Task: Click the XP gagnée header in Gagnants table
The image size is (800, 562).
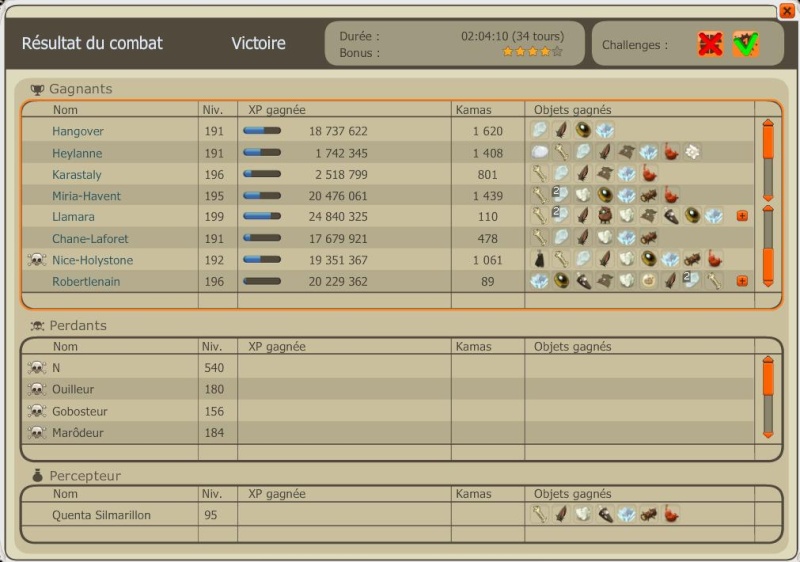Action: pyautogui.click(x=277, y=110)
